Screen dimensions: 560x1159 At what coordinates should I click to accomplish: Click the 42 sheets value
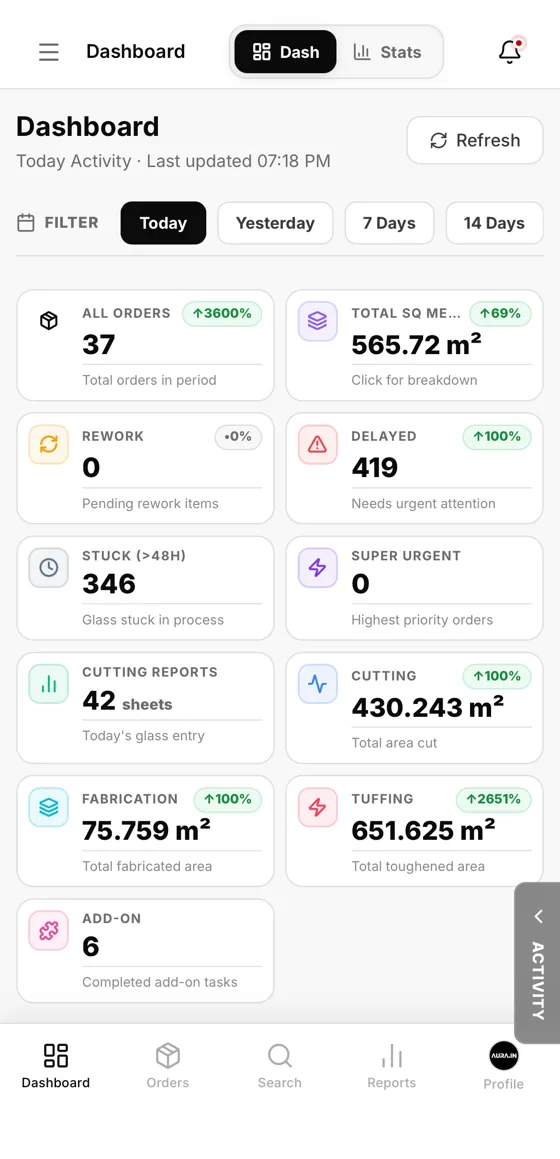point(127,701)
